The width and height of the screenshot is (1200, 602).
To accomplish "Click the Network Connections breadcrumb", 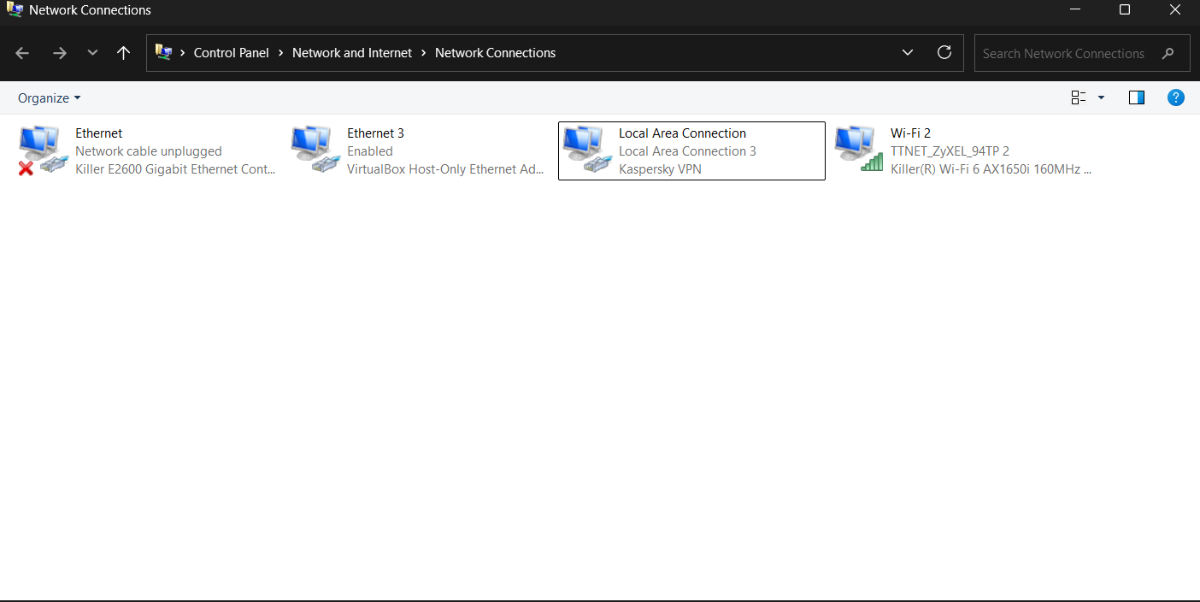I will point(495,53).
